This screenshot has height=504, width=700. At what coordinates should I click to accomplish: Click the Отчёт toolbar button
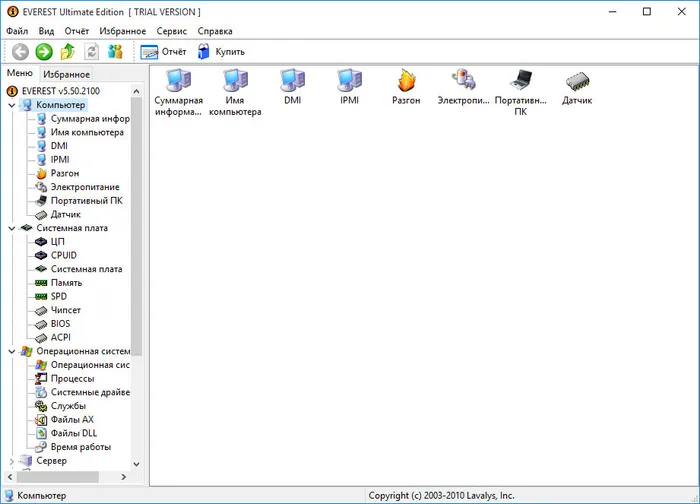pos(163,52)
